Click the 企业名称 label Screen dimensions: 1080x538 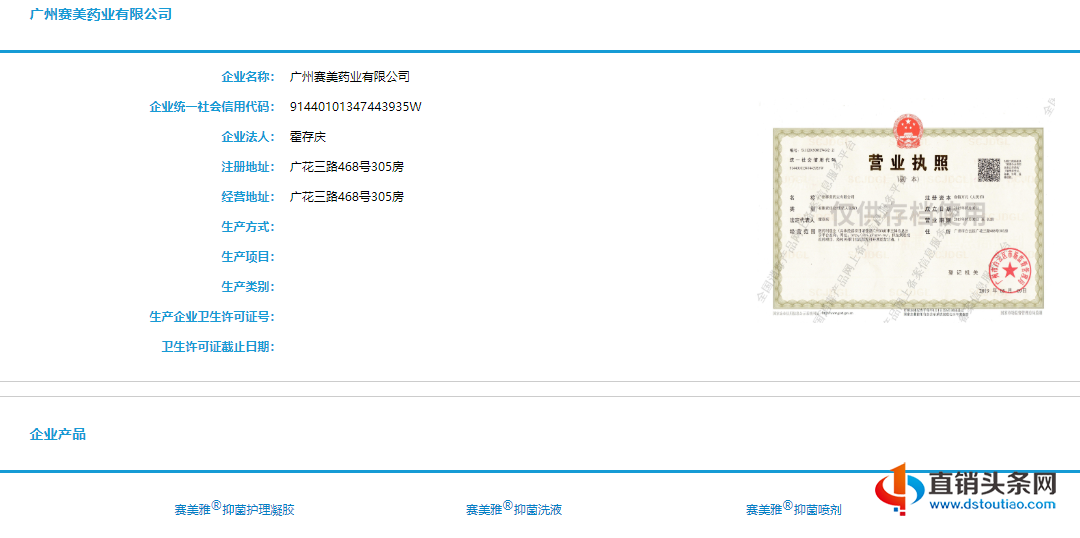pyautogui.click(x=248, y=76)
